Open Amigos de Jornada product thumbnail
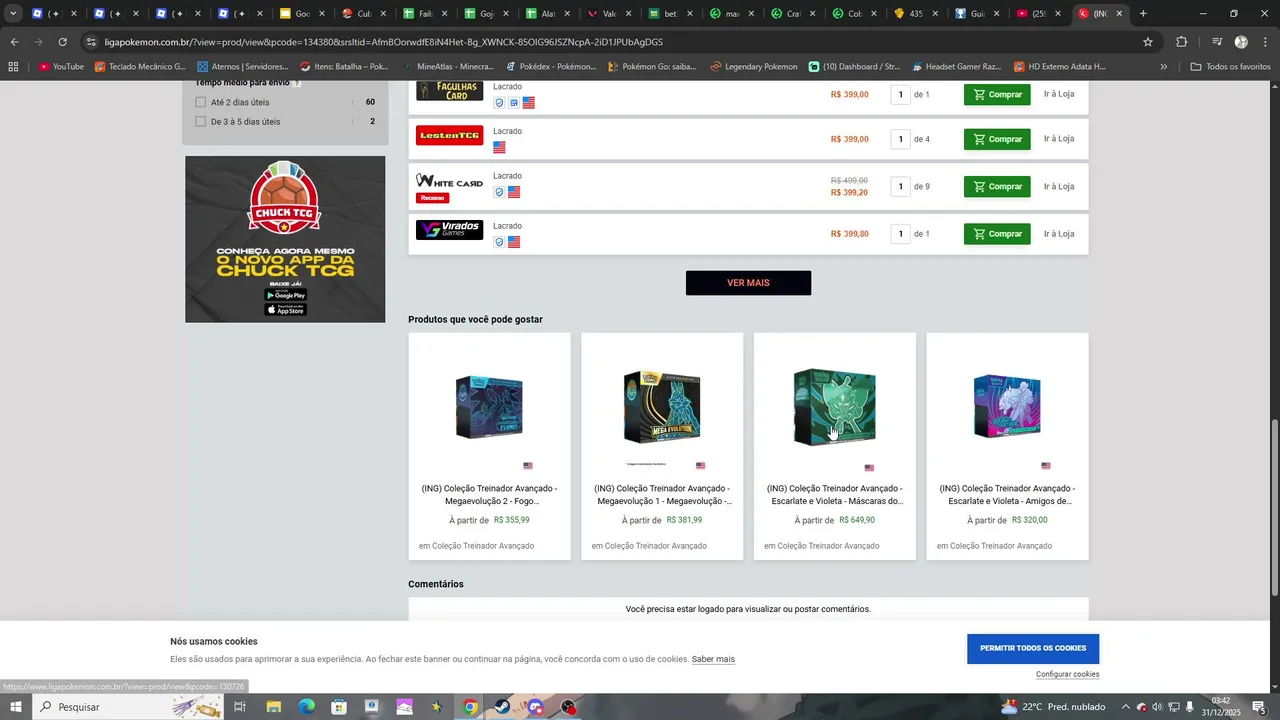Image resolution: width=1280 pixels, height=720 pixels. click(x=1007, y=407)
